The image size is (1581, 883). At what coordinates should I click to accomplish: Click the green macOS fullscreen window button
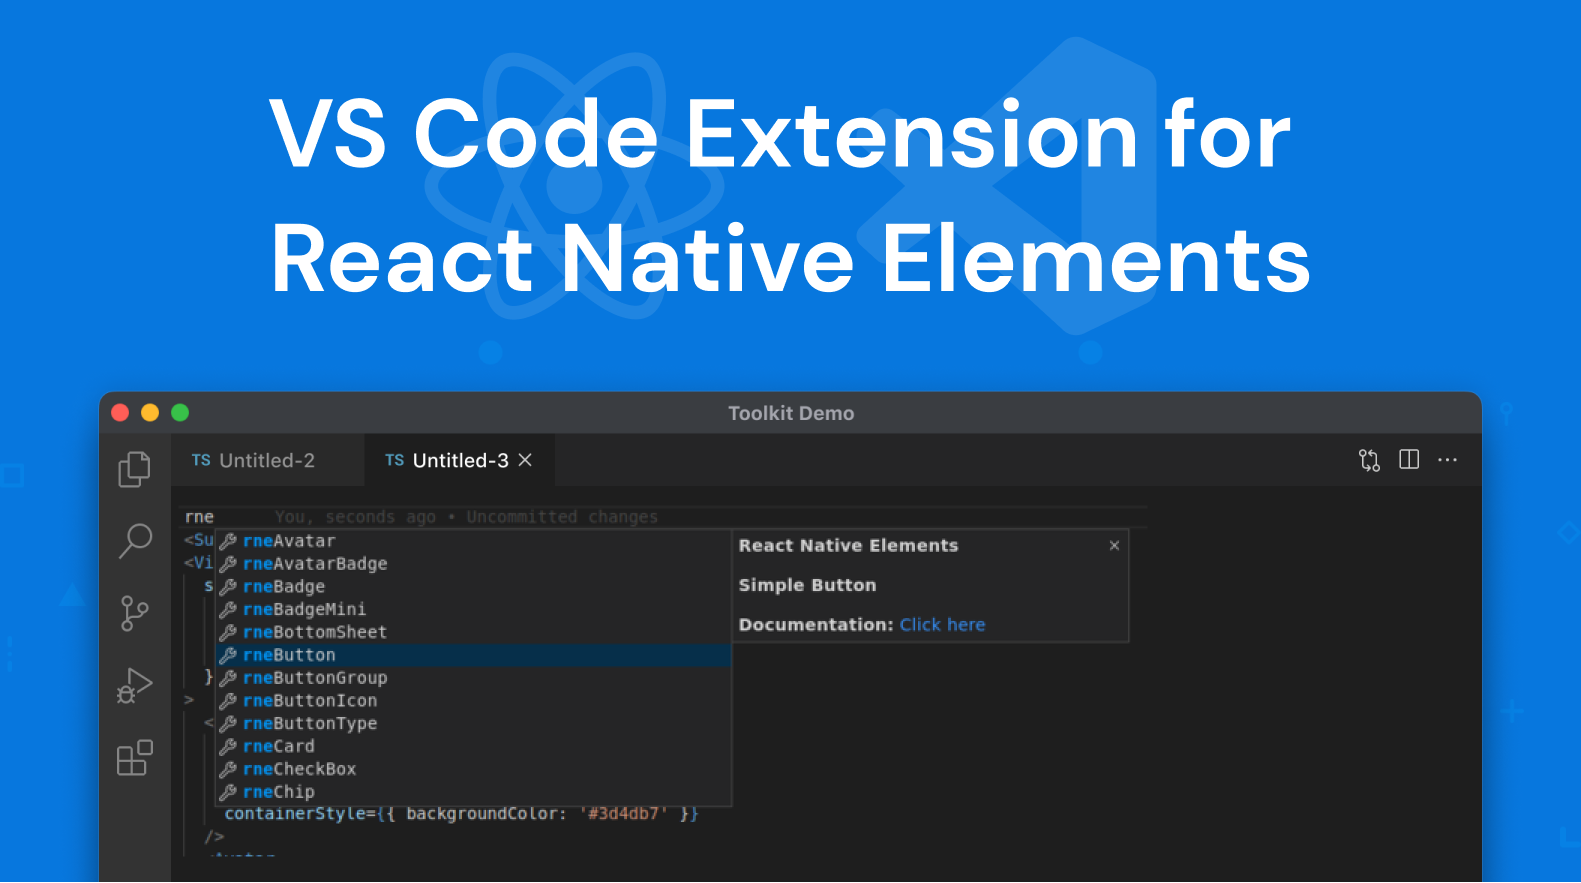pyautogui.click(x=180, y=413)
